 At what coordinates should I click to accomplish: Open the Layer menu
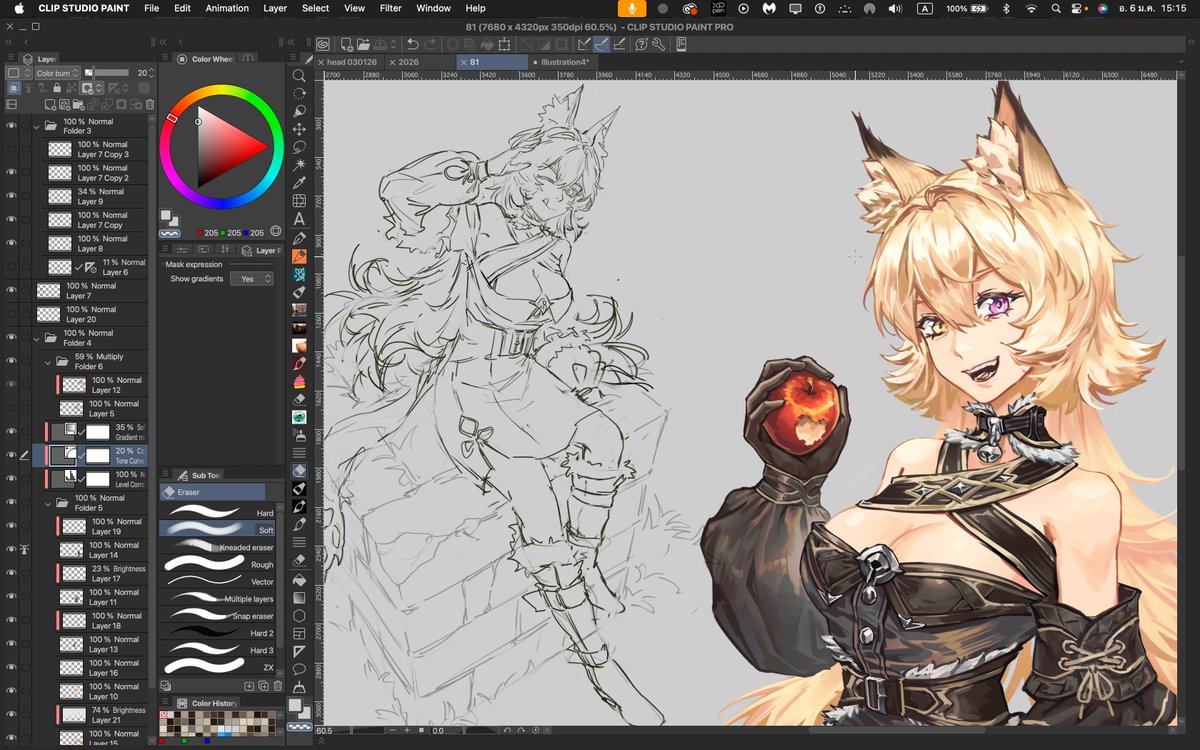pyautogui.click(x=275, y=8)
